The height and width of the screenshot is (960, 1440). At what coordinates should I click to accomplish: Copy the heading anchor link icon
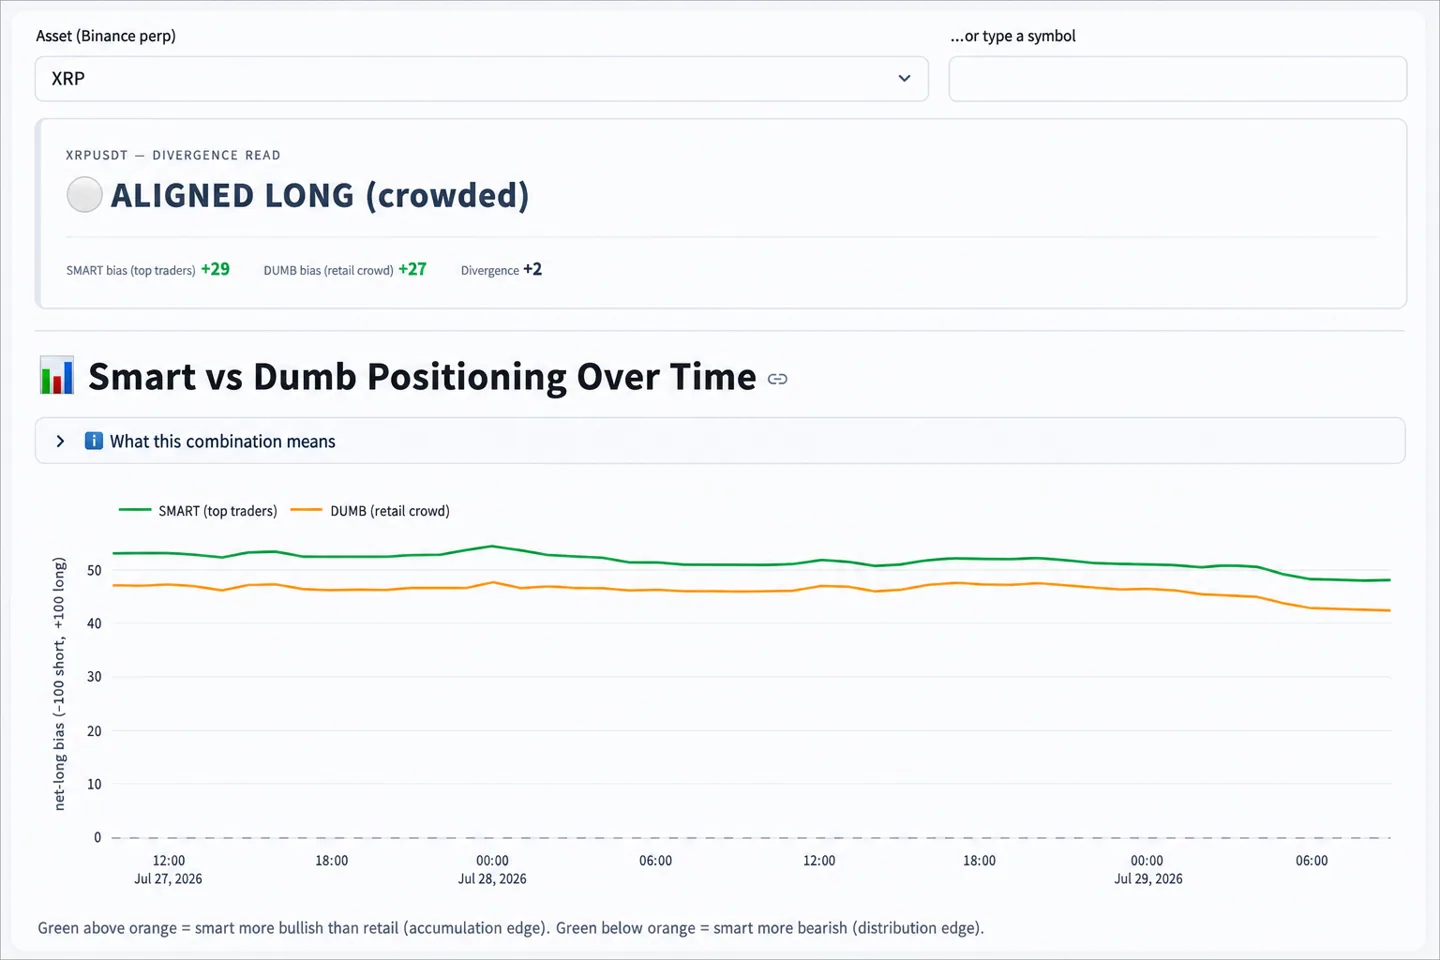pos(777,379)
